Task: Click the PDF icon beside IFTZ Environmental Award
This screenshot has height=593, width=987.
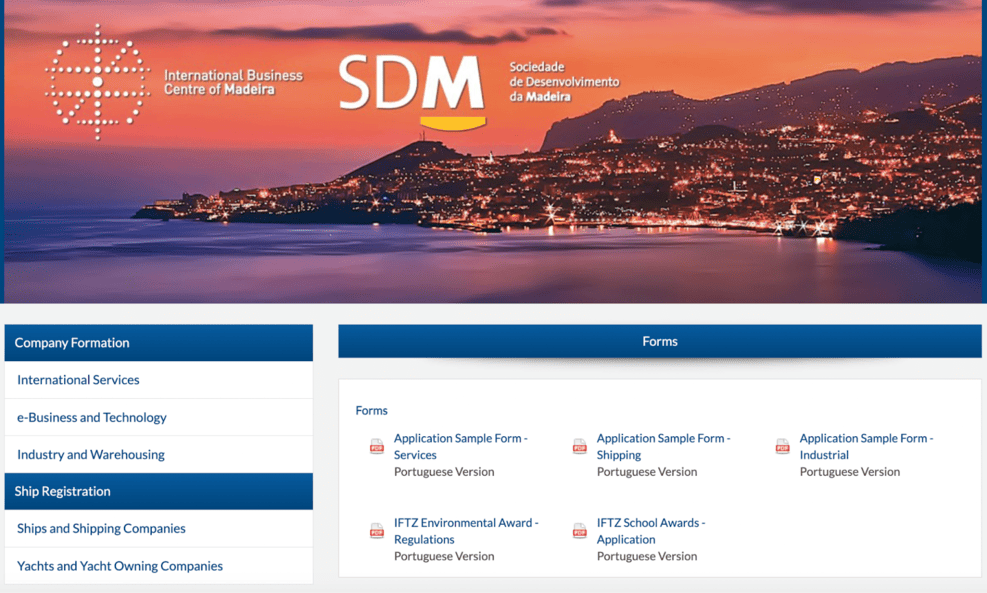Action: (x=377, y=531)
